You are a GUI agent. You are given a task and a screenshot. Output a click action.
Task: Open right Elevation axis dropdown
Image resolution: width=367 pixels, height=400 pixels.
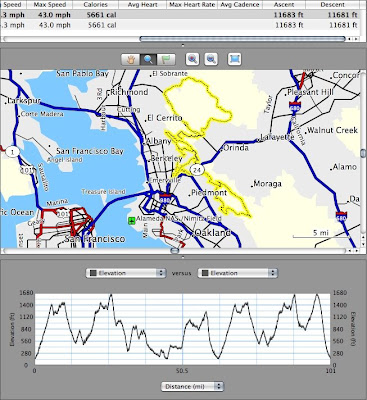(x=237, y=273)
